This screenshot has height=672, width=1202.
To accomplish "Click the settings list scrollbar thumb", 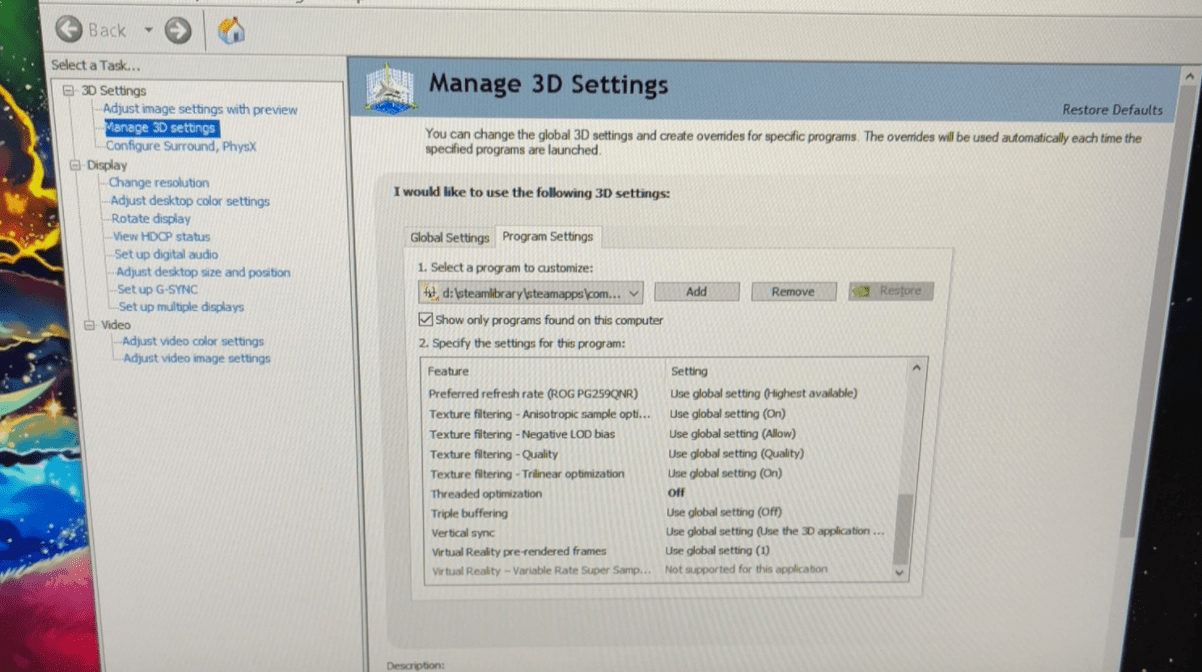I will click(903, 527).
